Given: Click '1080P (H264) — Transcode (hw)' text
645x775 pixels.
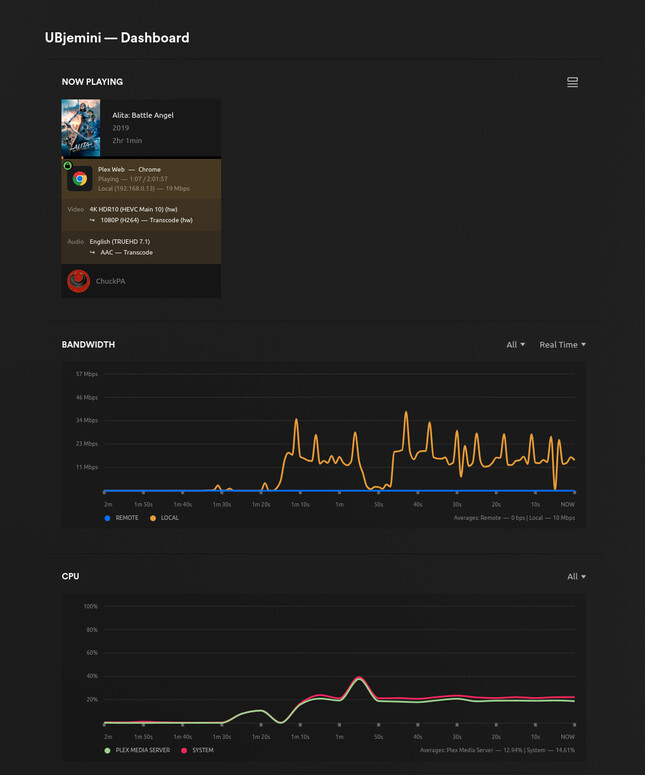Looking at the screenshot, I should 146,220.
